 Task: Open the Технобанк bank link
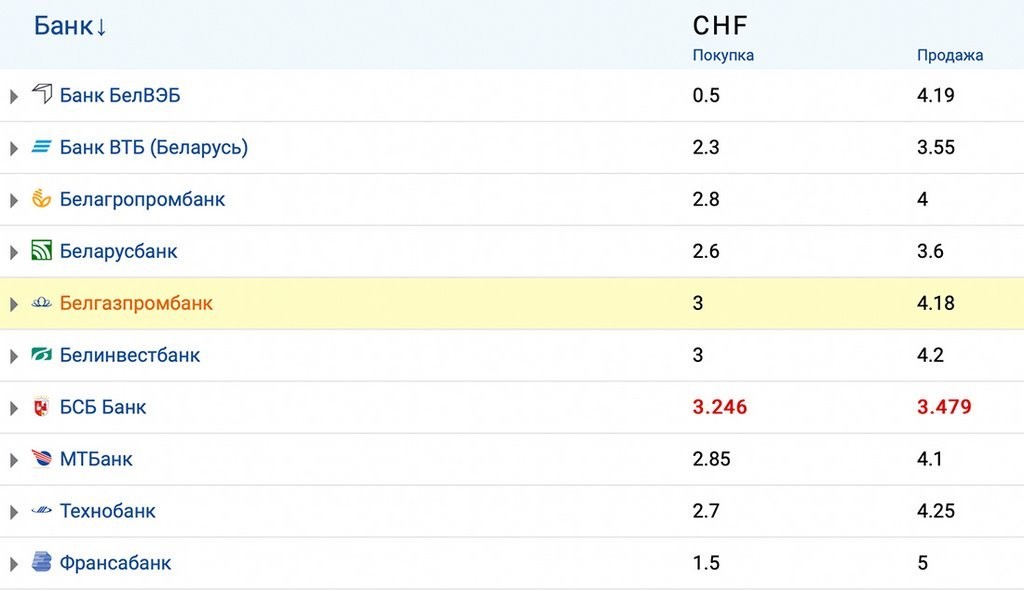108,511
